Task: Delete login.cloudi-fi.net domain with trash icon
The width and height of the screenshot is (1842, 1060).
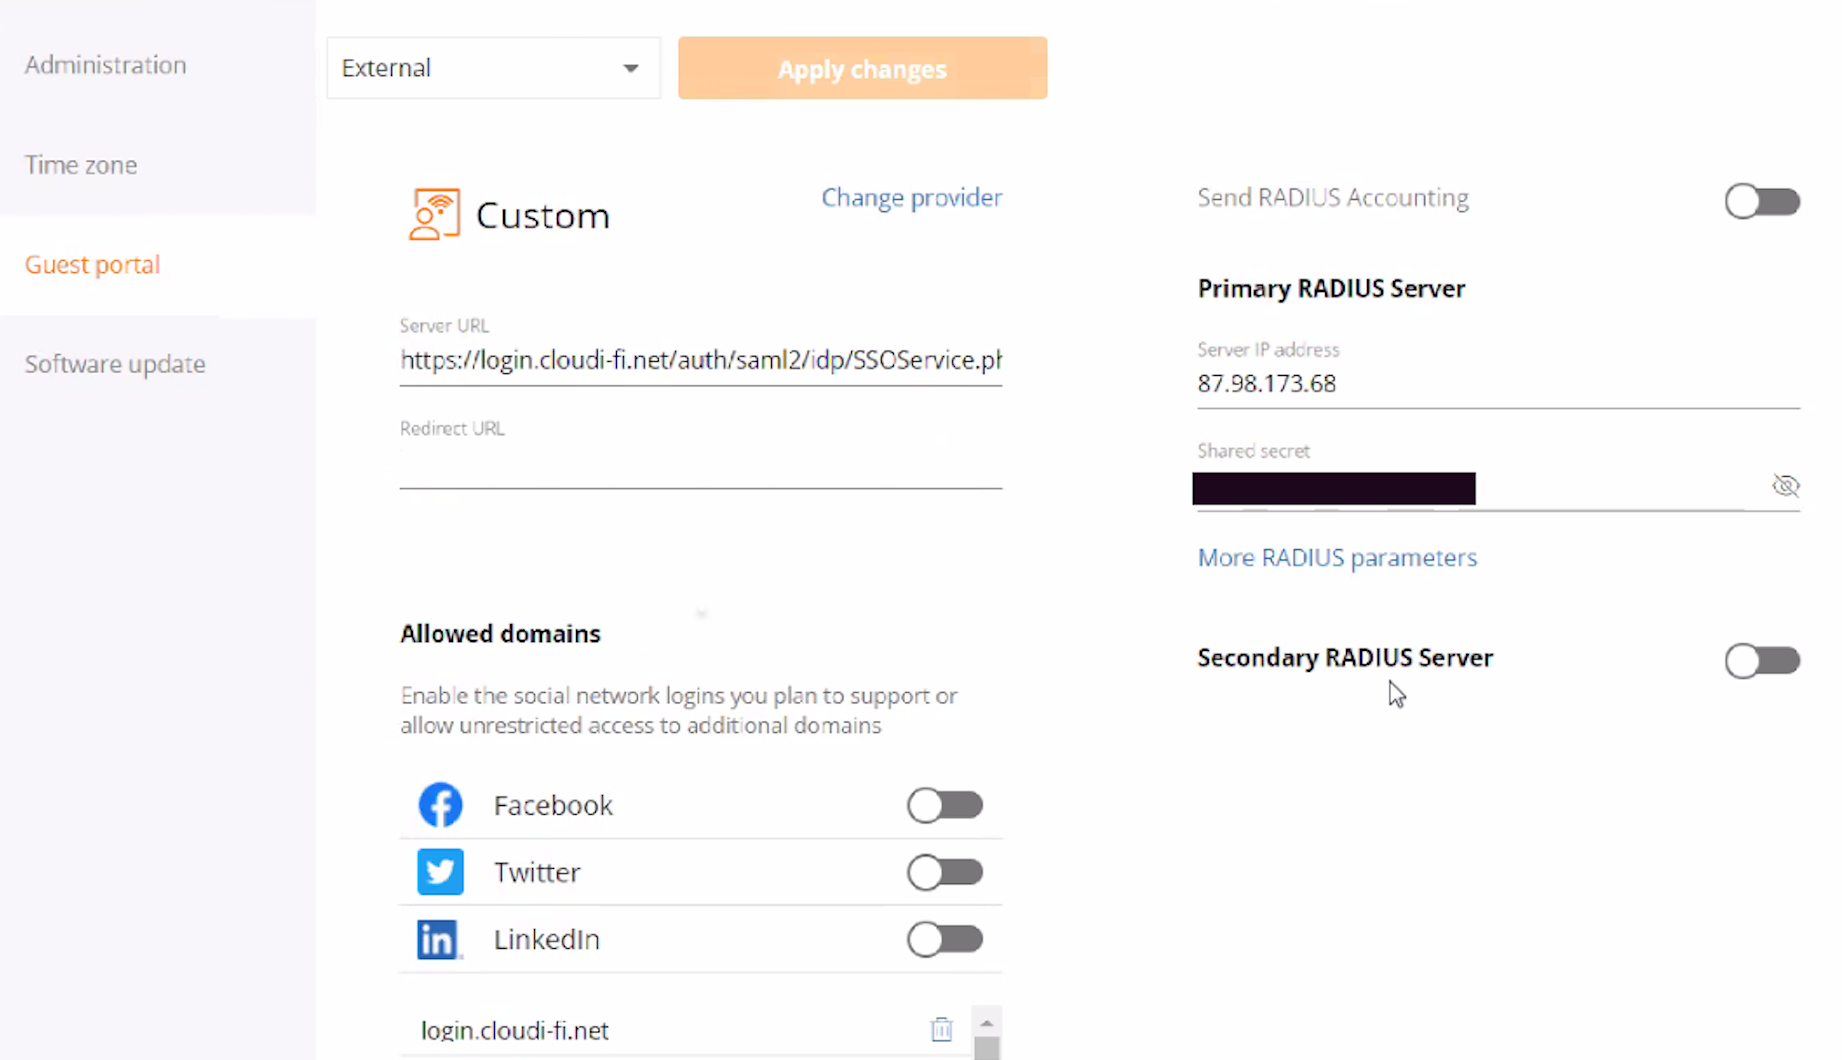Action: tap(941, 1029)
